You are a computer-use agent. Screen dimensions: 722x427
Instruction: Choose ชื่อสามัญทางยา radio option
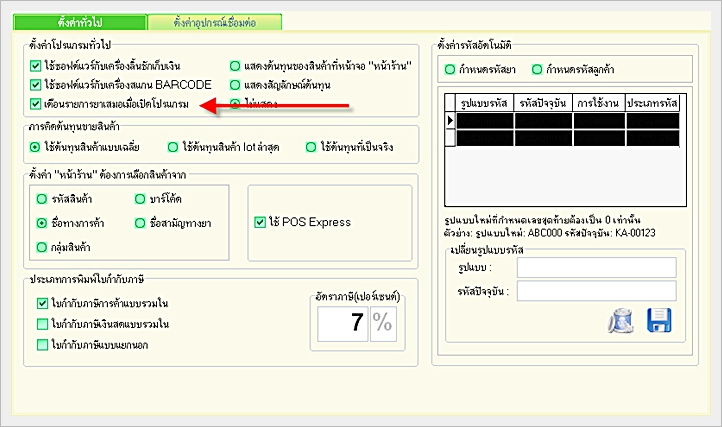tap(140, 223)
